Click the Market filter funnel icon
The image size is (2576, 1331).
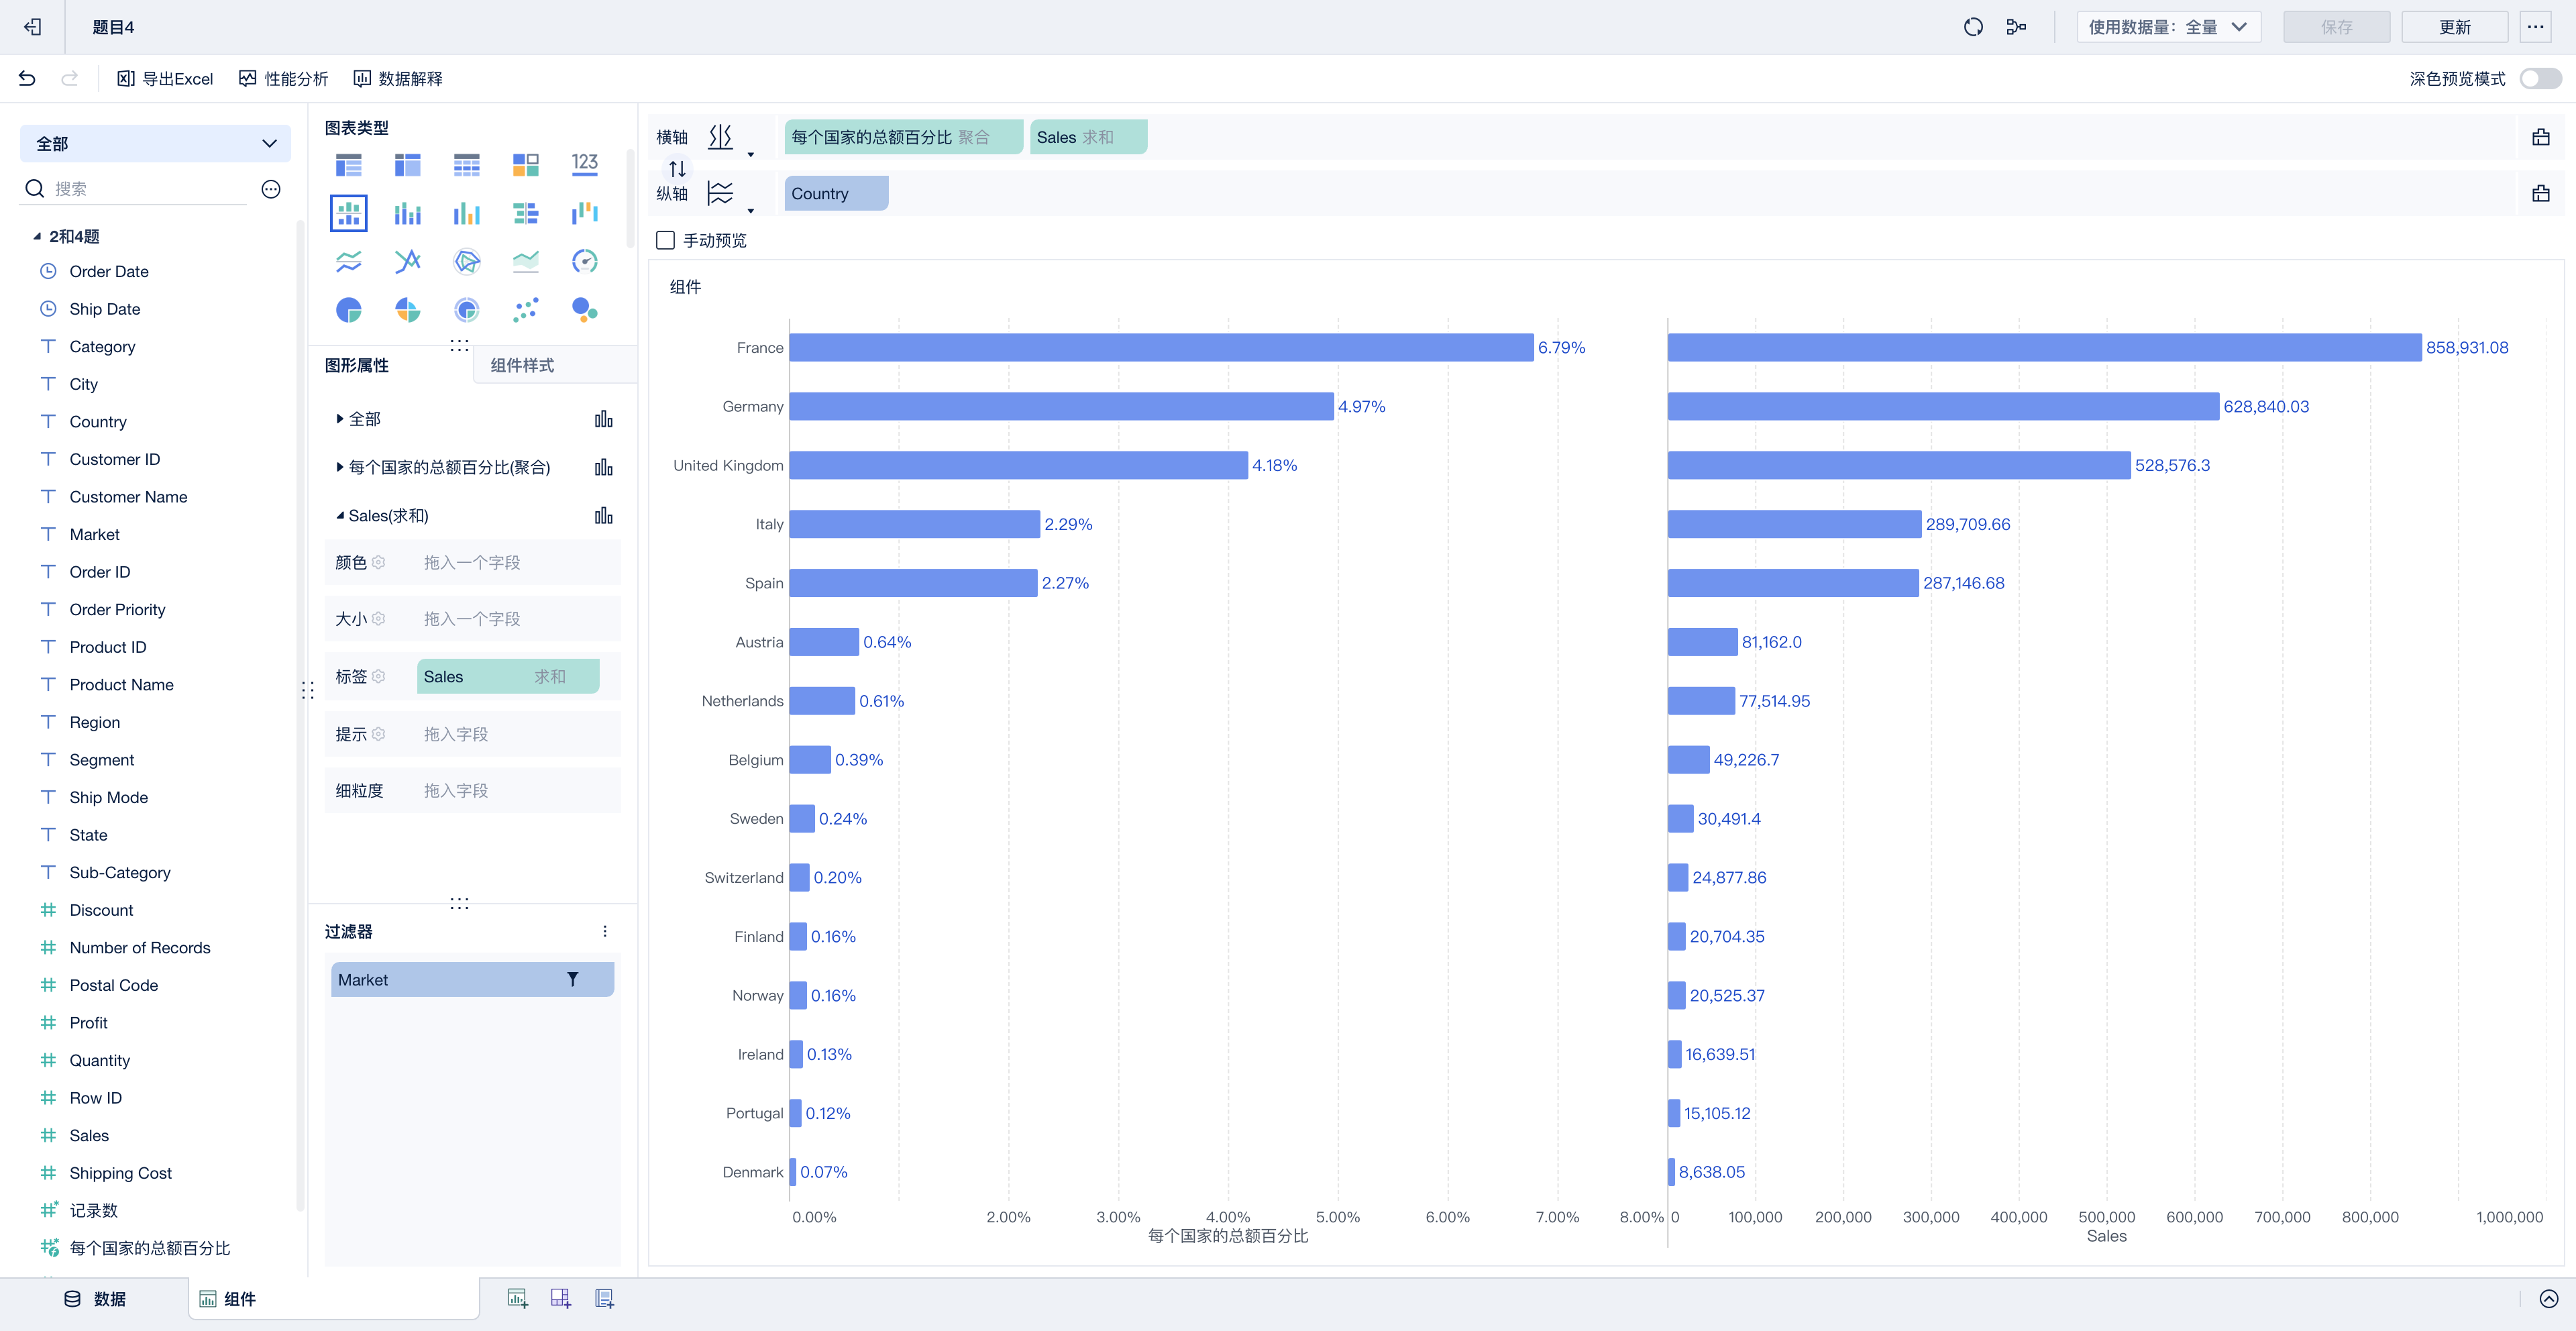click(572, 980)
